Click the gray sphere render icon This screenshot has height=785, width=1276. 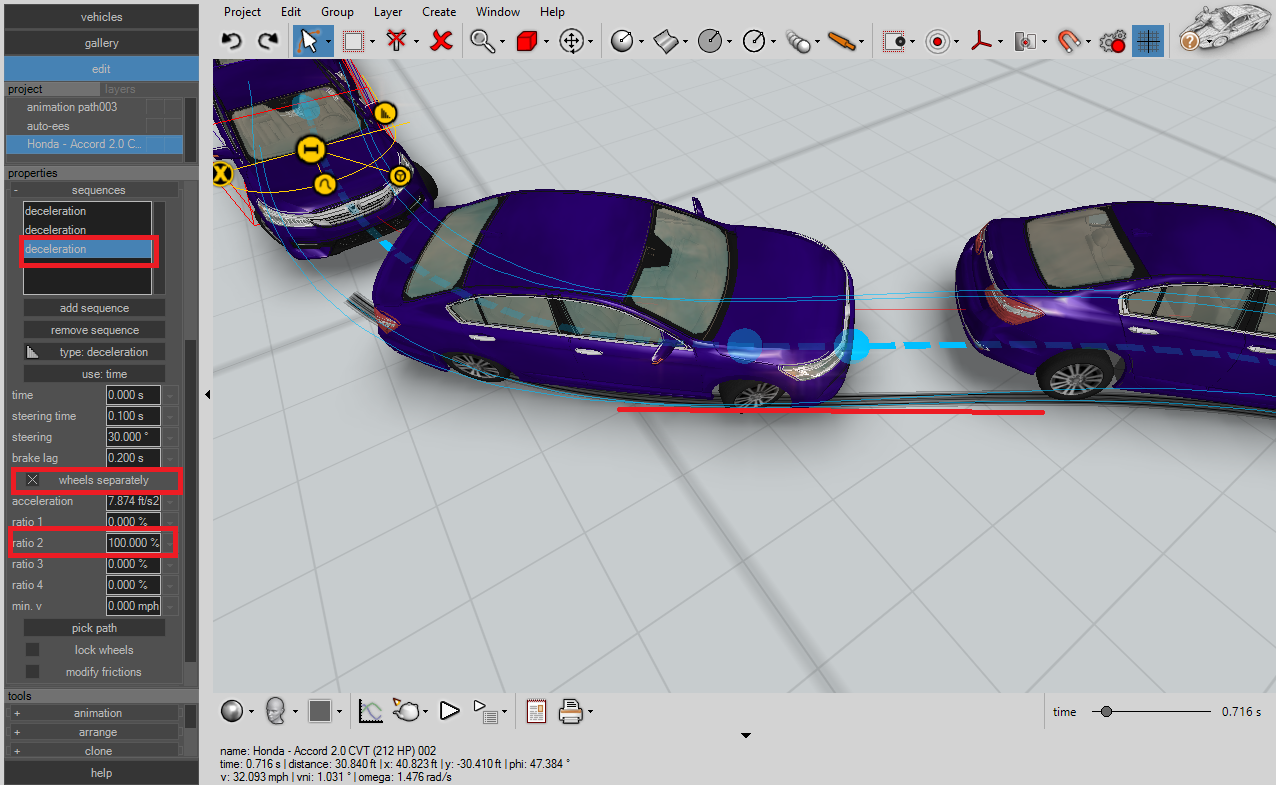tap(232, 711)
